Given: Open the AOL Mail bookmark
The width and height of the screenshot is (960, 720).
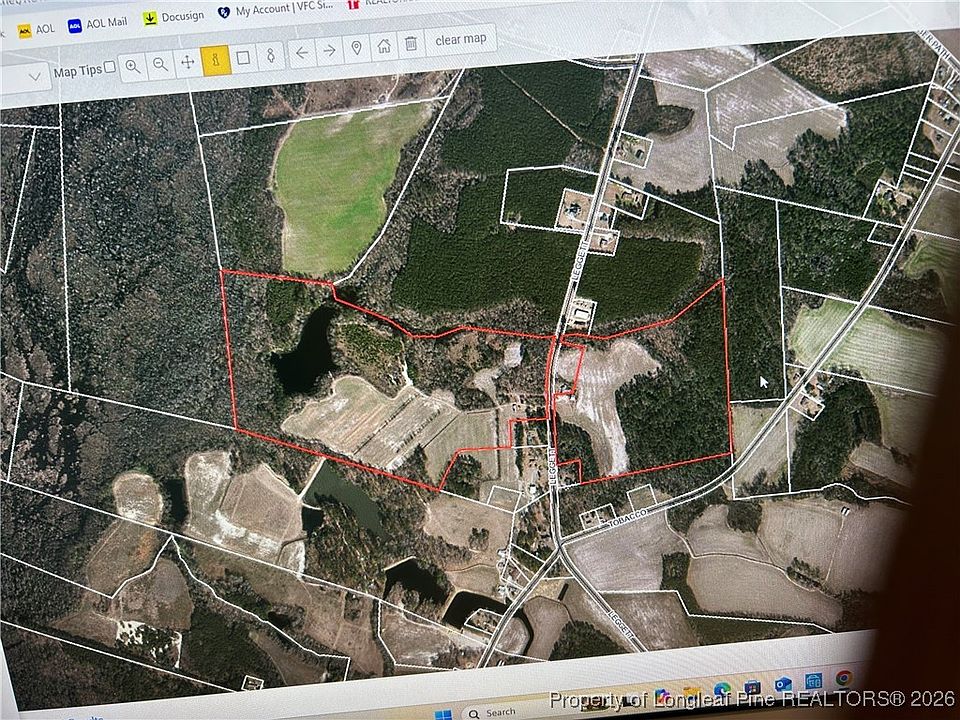Looking at the screenshot, I should pos(97,24).
